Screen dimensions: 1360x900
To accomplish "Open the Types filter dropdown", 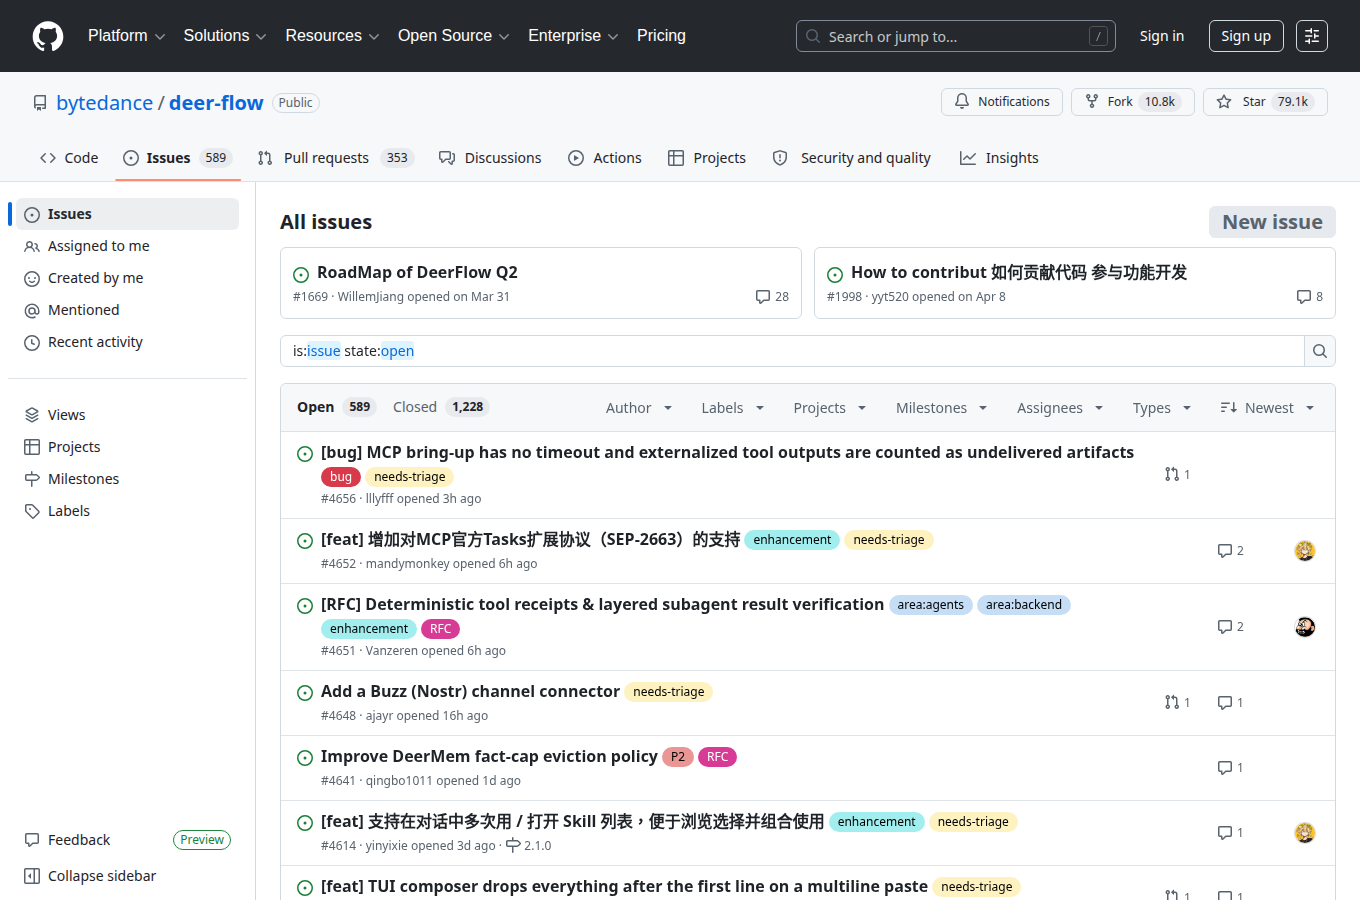I will coord(1162,408).
